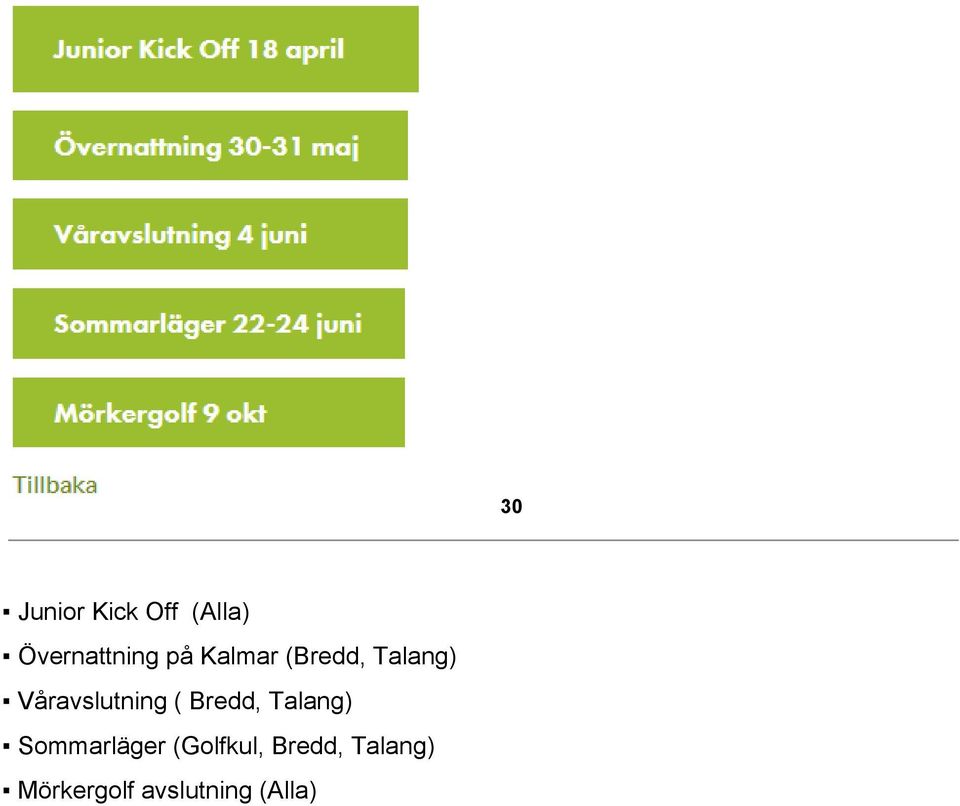
Task: Click the word Kalmar in the list
Action: click(239, 656)
